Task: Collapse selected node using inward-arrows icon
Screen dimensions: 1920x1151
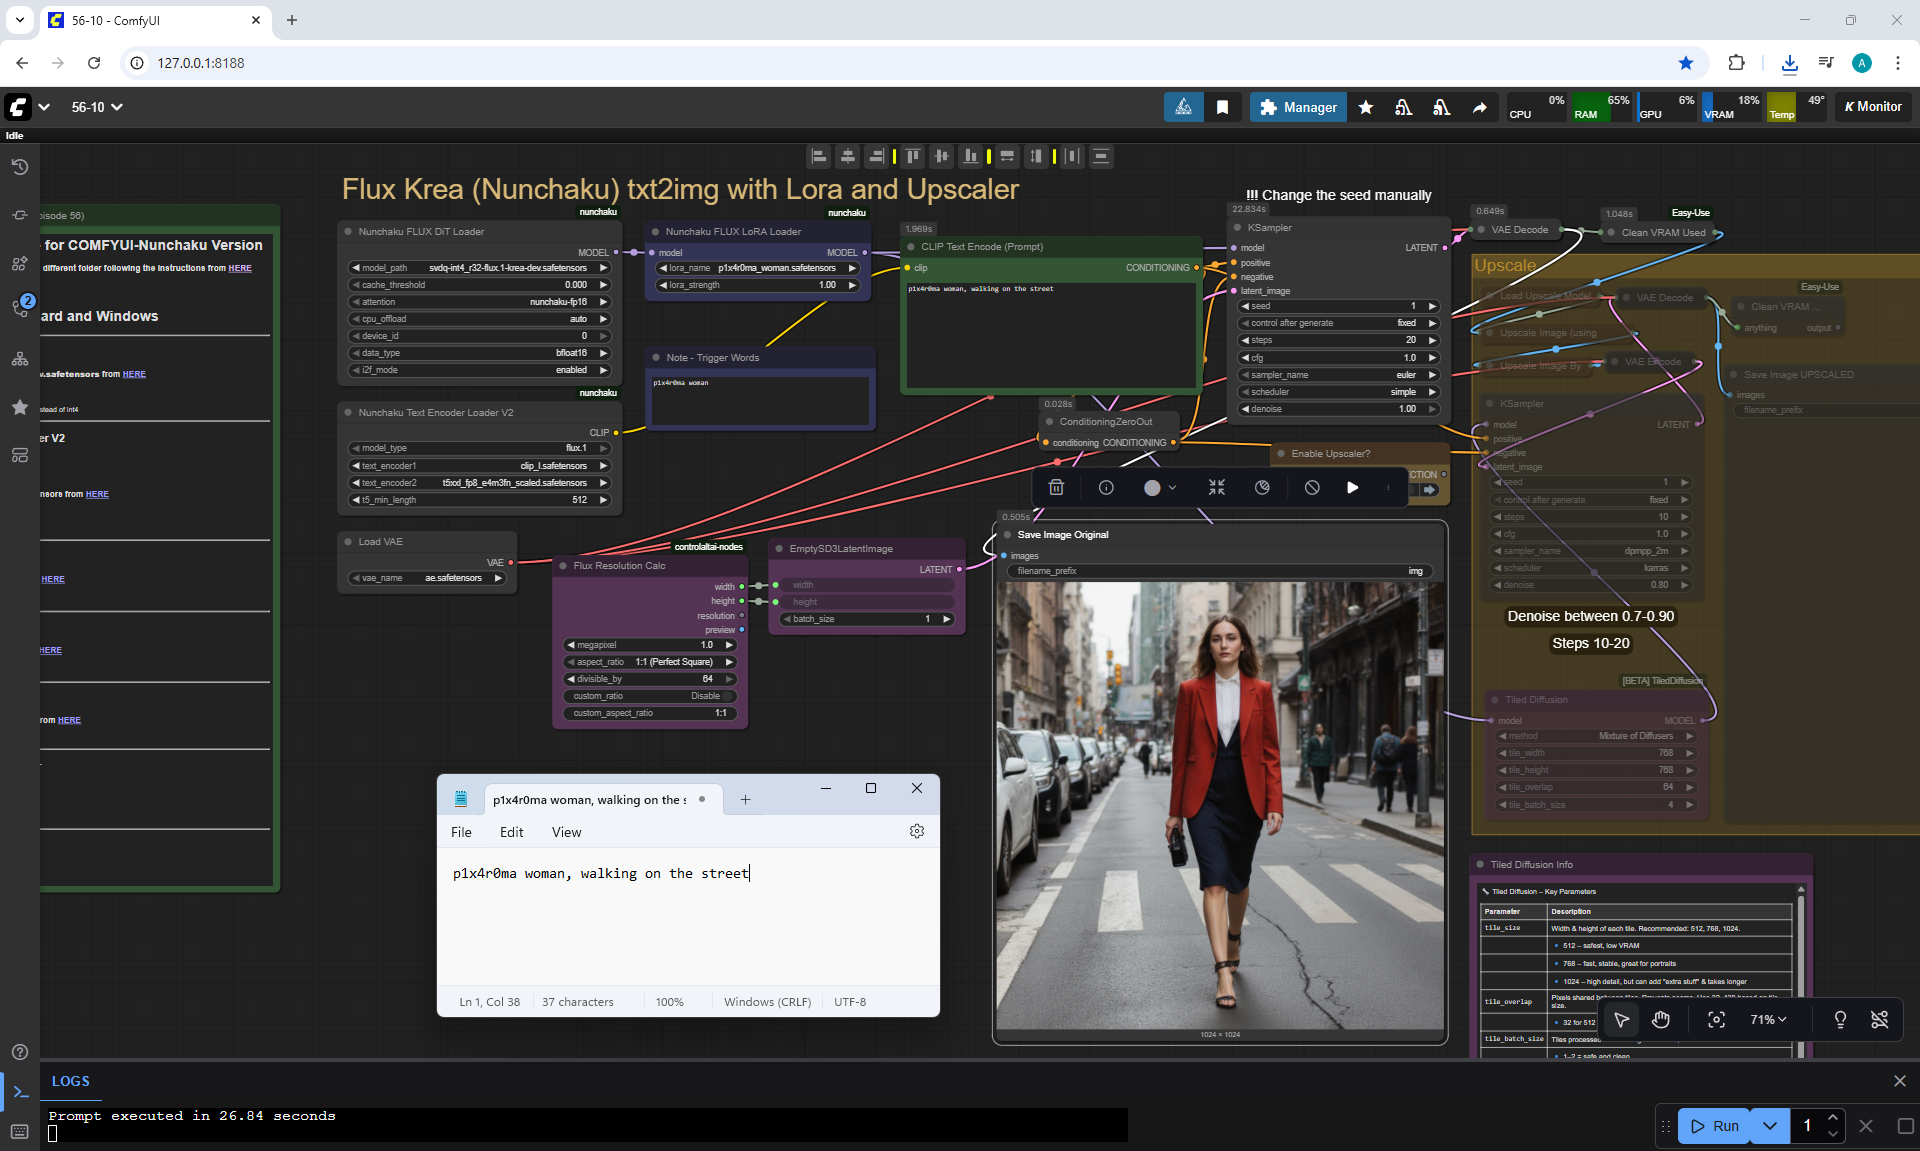Action: point(1216,487)
